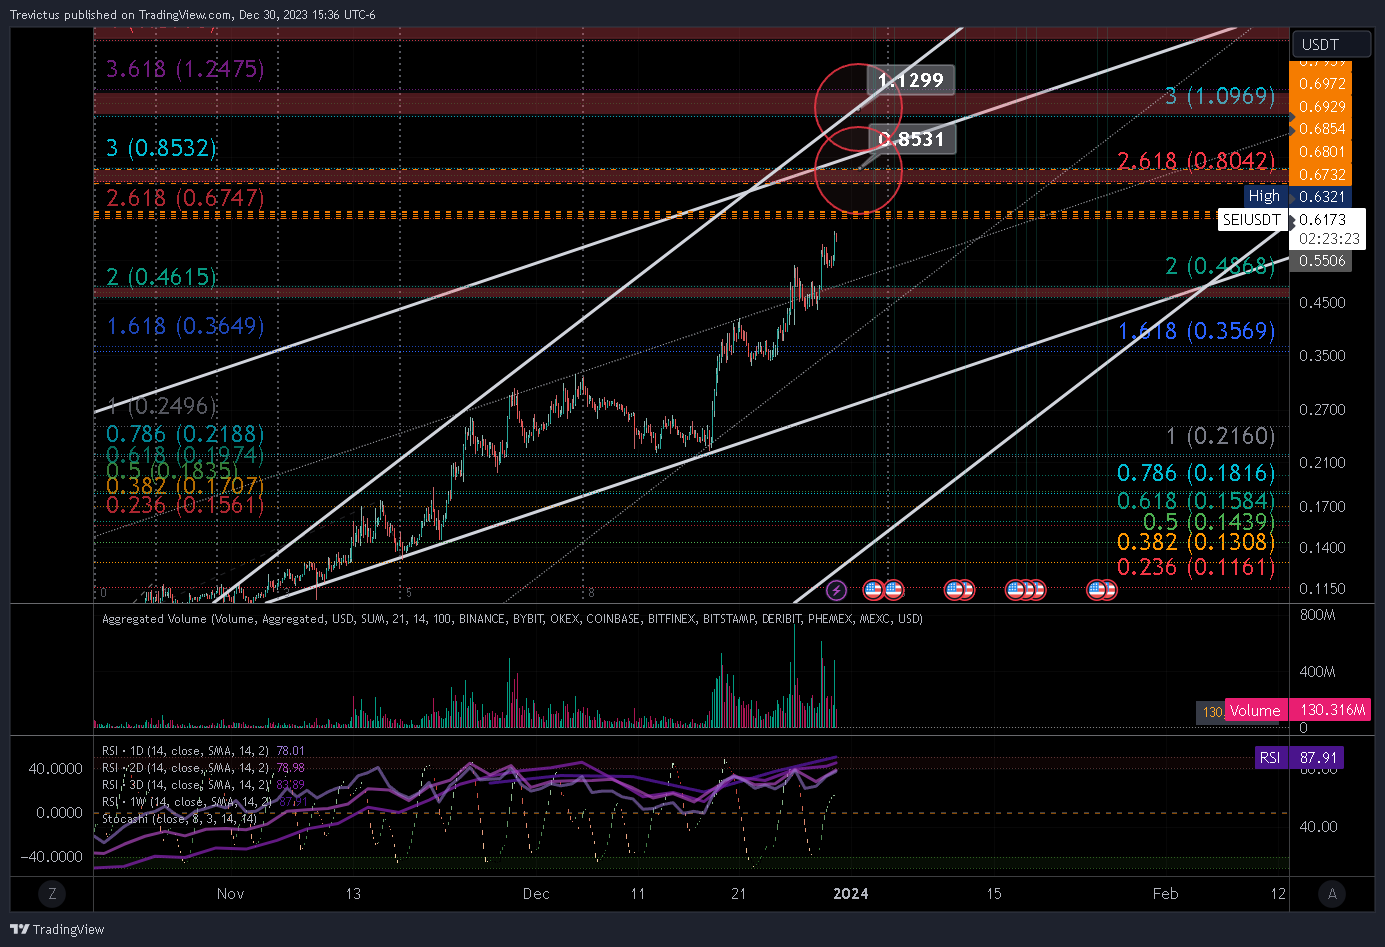This screenshot has width=1385, height=947.
Task: Select the RSI 1W indicator legend
Action: tap(203, 801)
